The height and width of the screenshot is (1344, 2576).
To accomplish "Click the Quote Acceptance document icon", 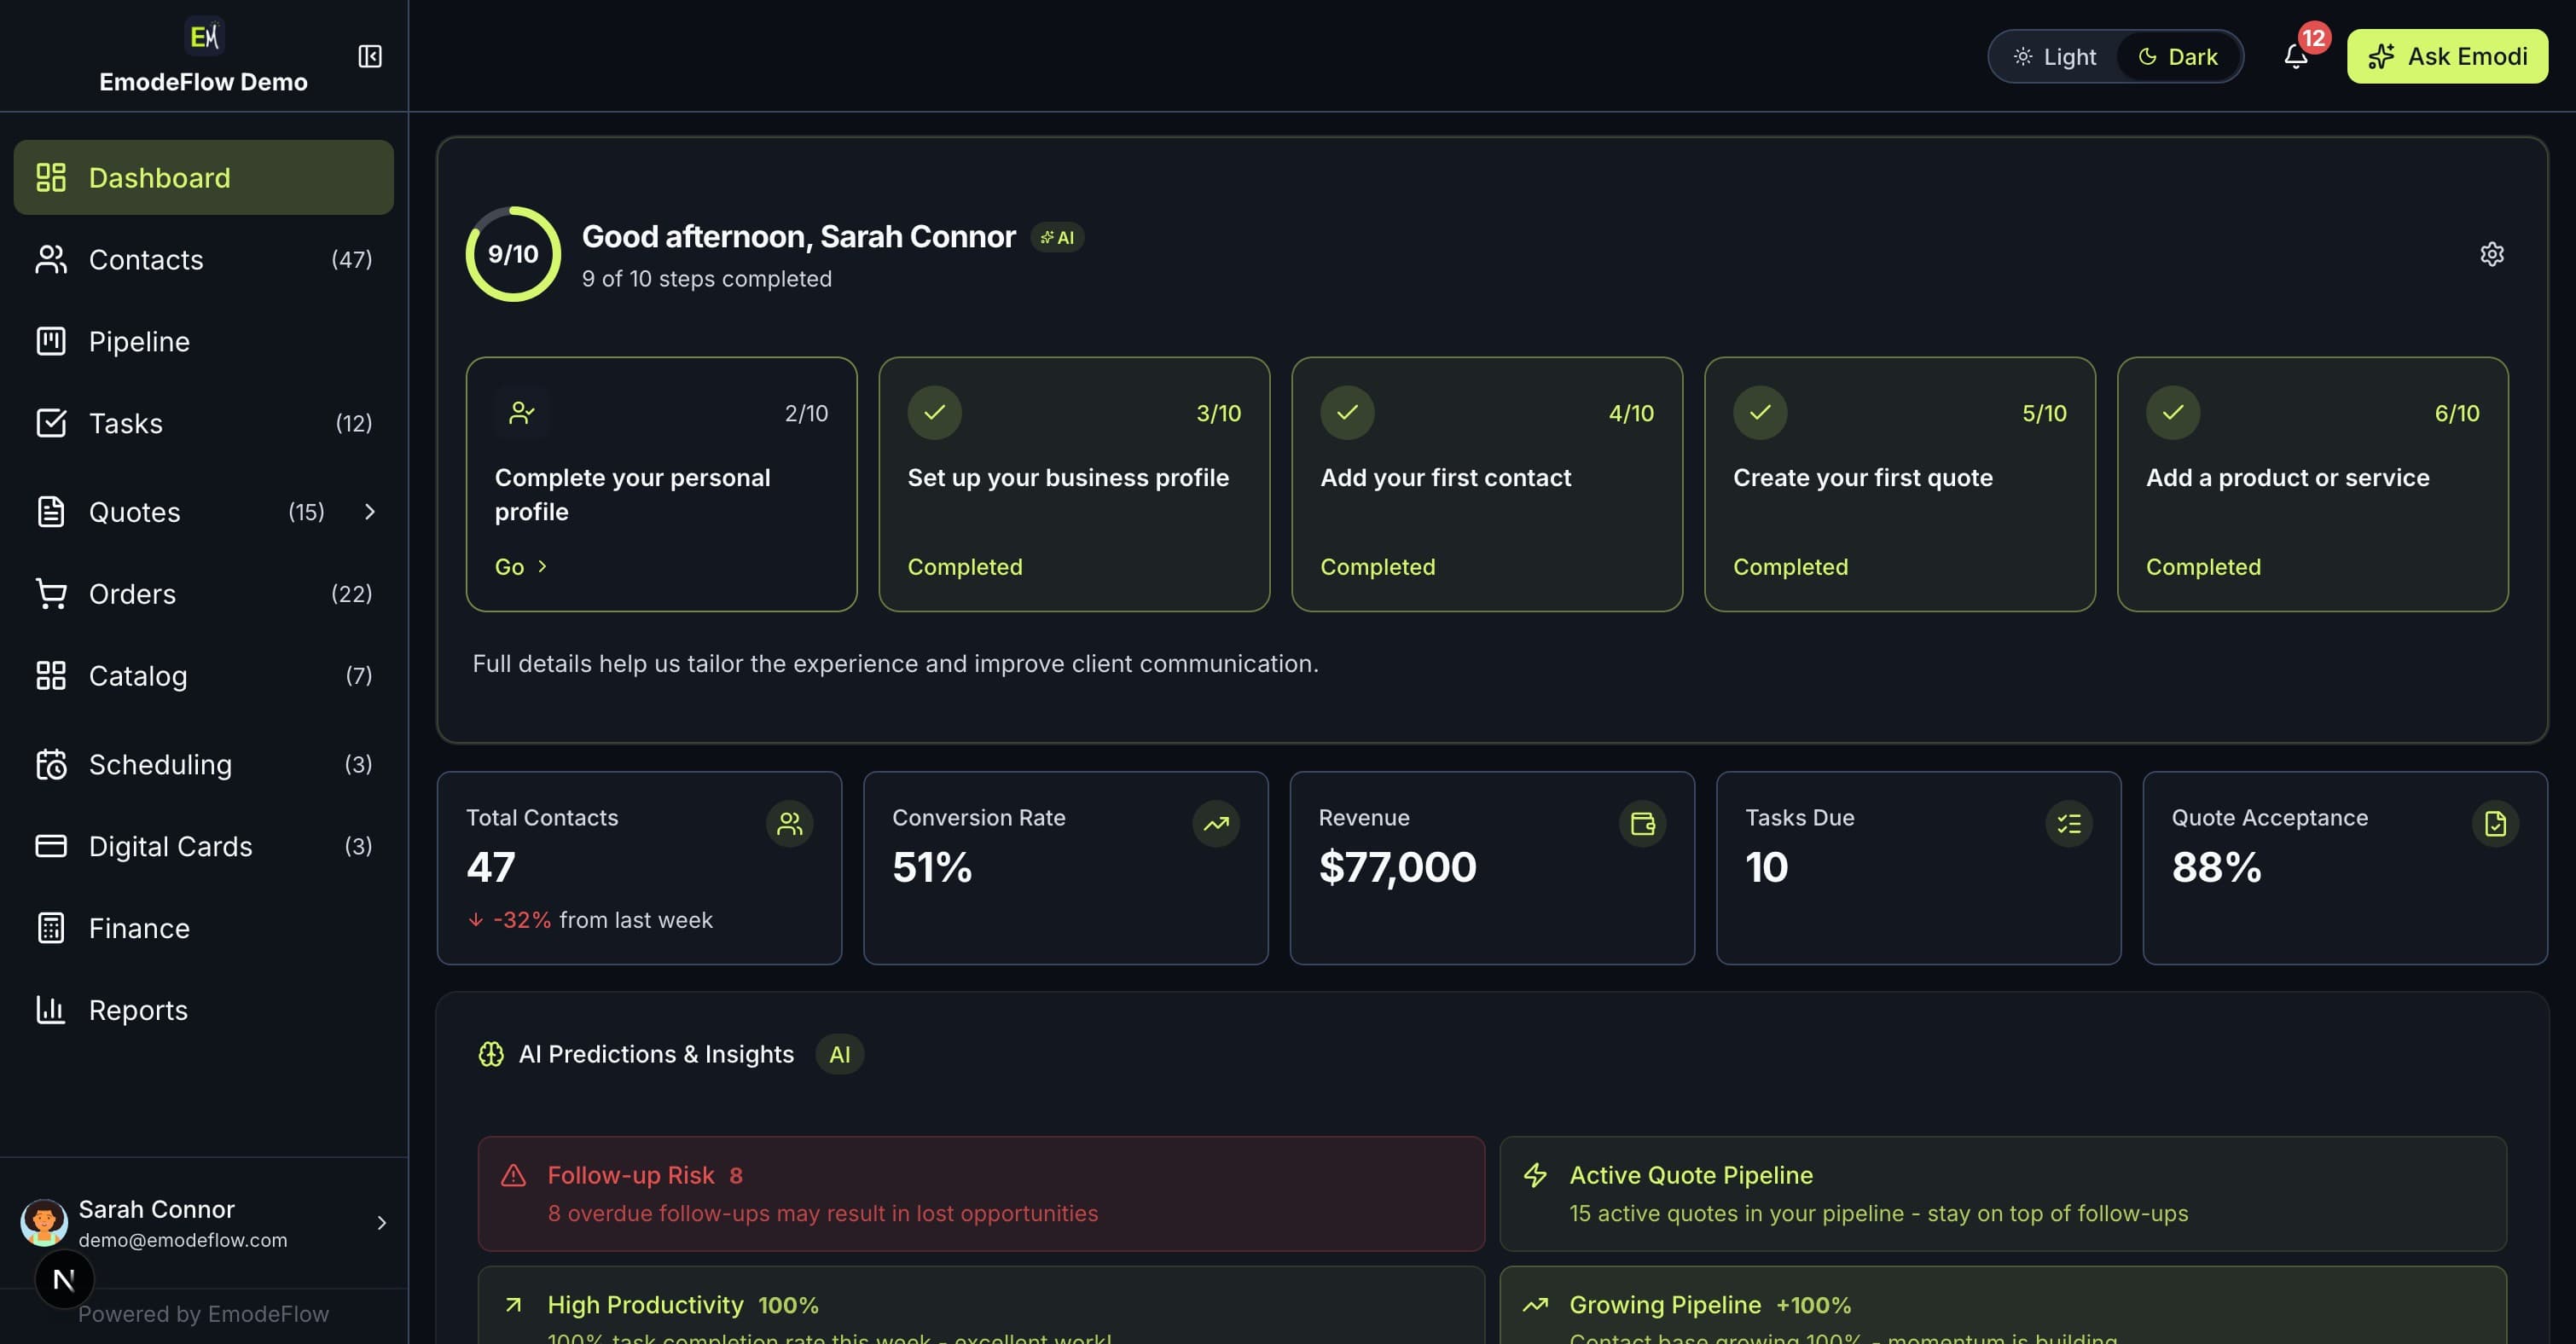I will point(2495,823).
